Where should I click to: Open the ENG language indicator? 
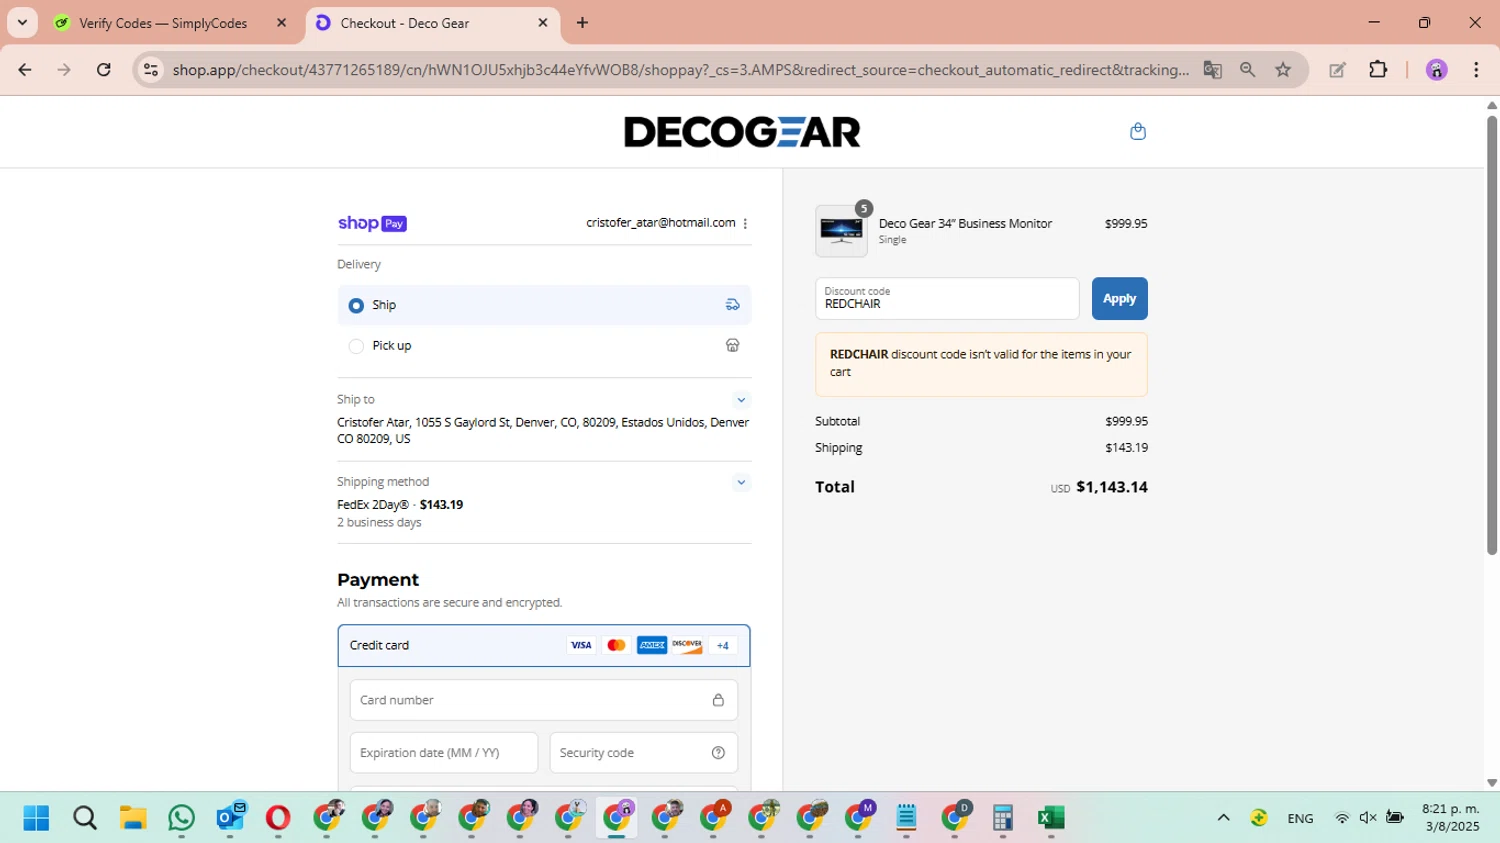1300,818
